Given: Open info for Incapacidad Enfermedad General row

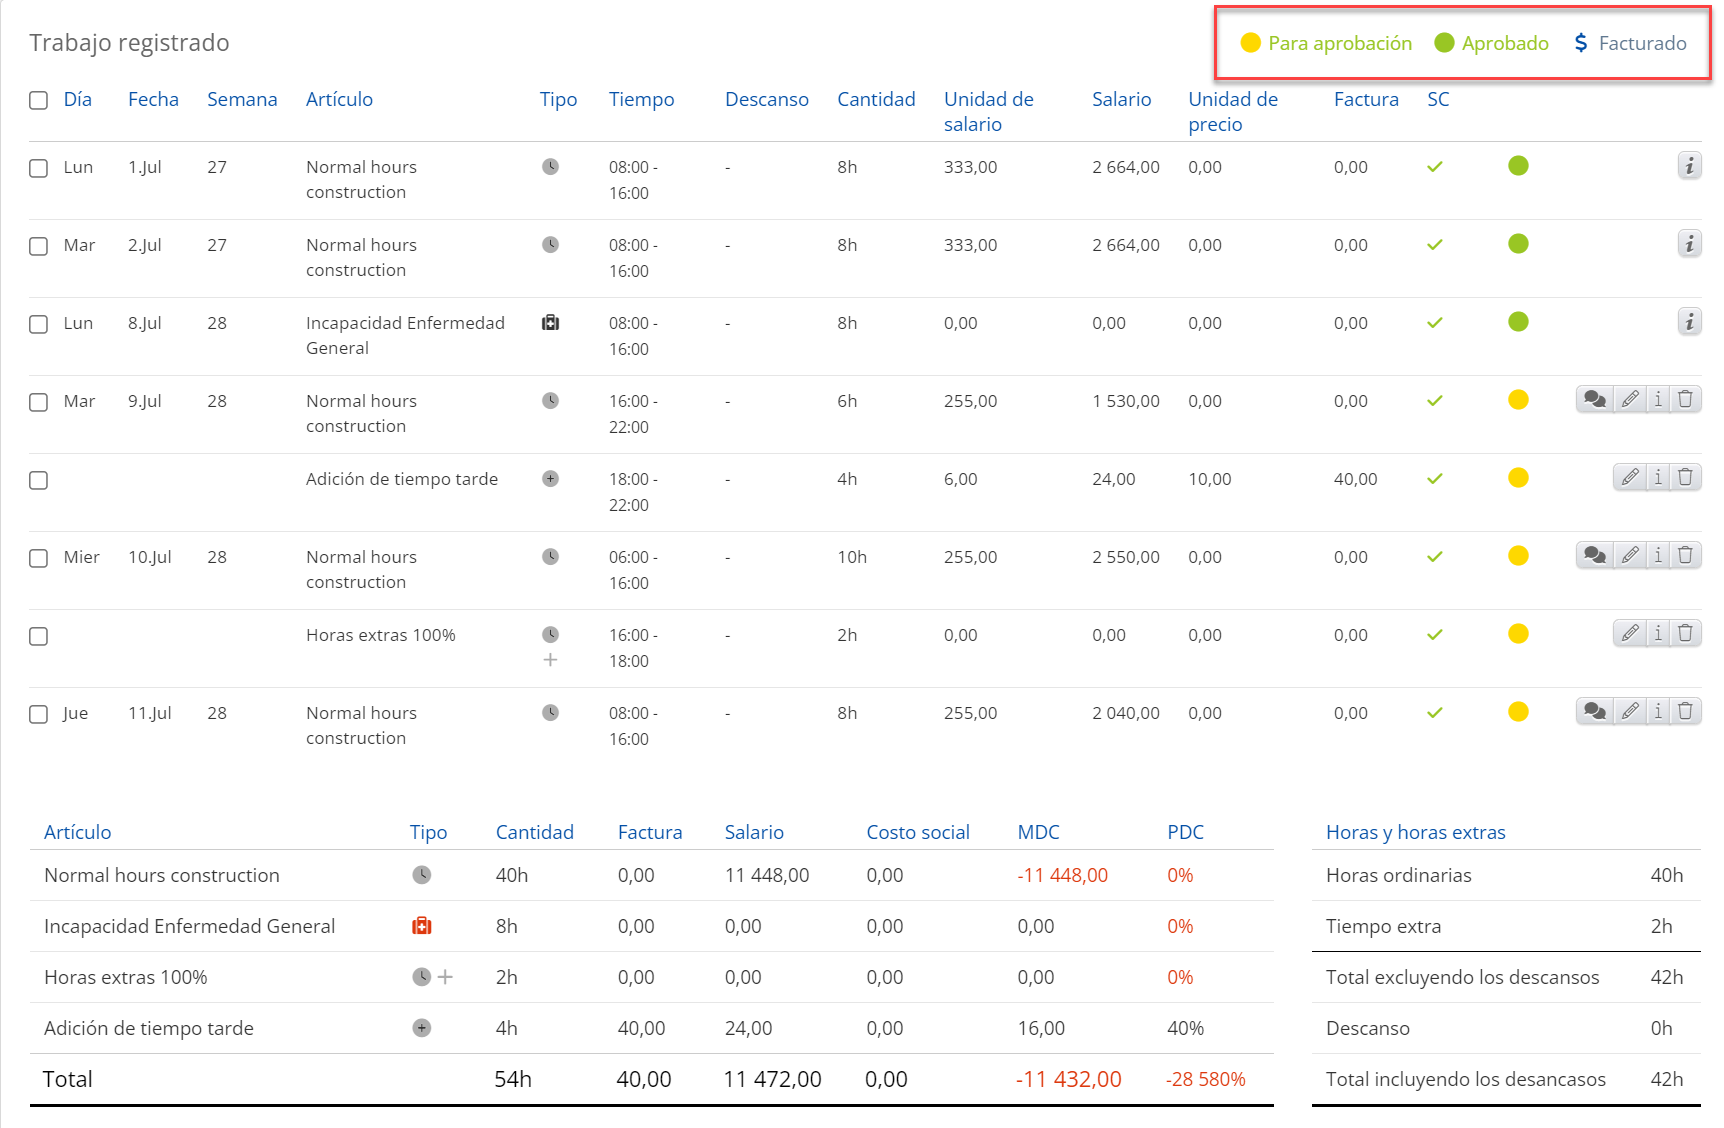Looking at the screenshot, I should 1689,322.
